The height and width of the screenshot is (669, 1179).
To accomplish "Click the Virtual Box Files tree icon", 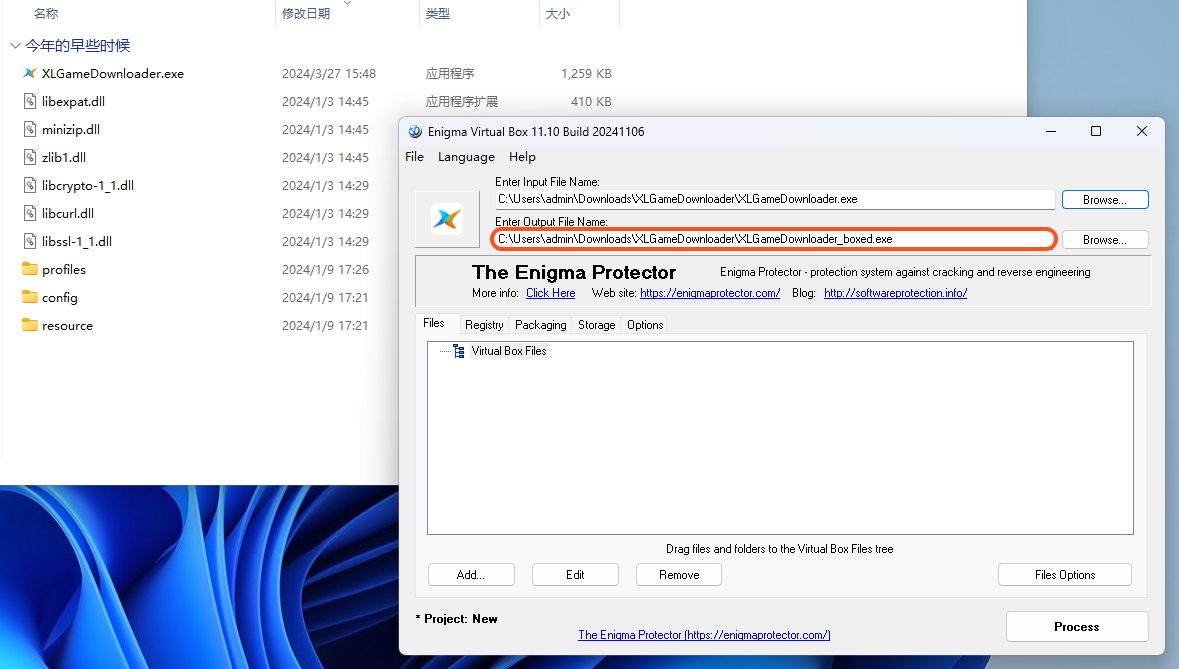I will [459, 351].
